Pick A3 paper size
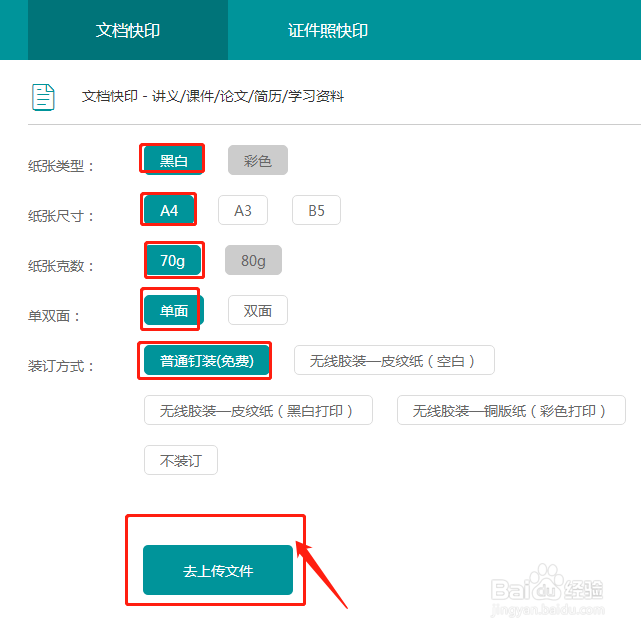Viewport: 641px width, 632px height. click(243, 210)
